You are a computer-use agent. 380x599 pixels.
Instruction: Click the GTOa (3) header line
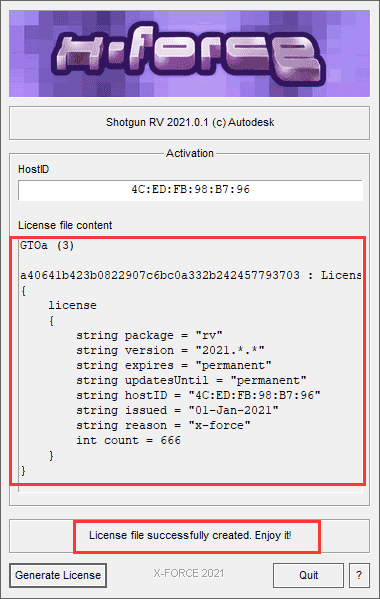(47, 245)
